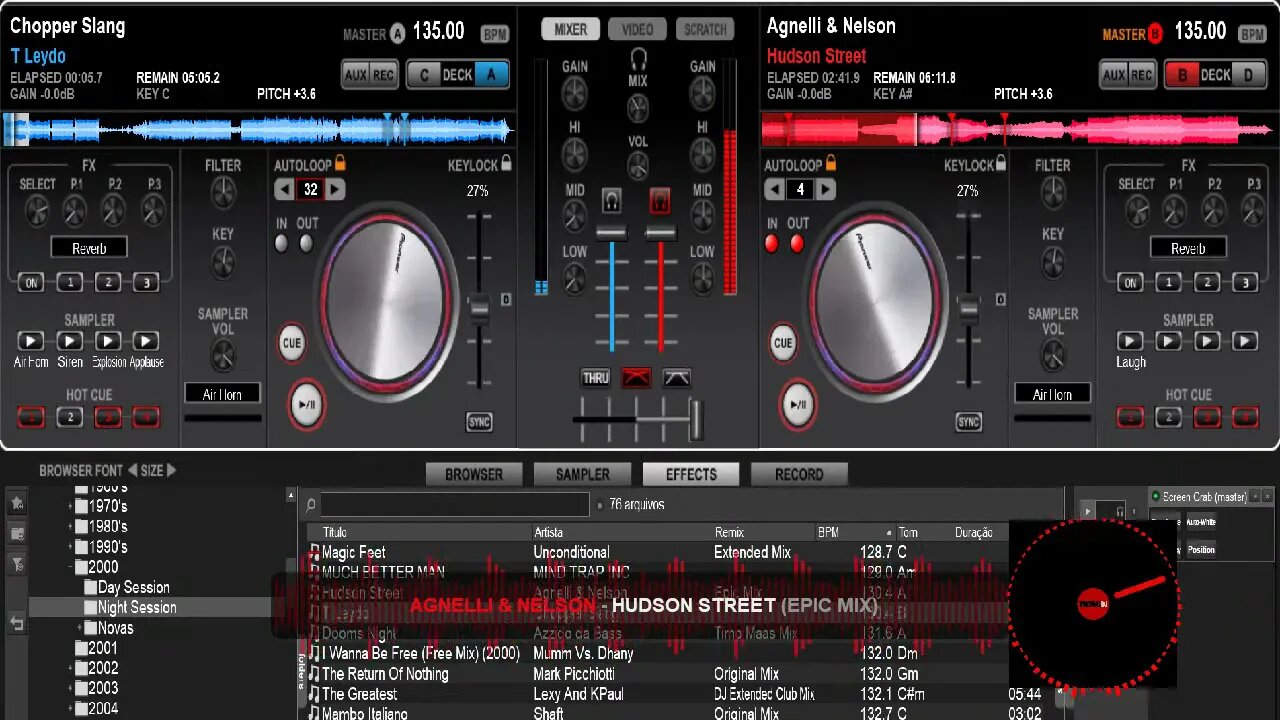Screen dimensions: 1280x720
Task: Click the search magnifier icon in browser
Action: click(x=311, y=505)
